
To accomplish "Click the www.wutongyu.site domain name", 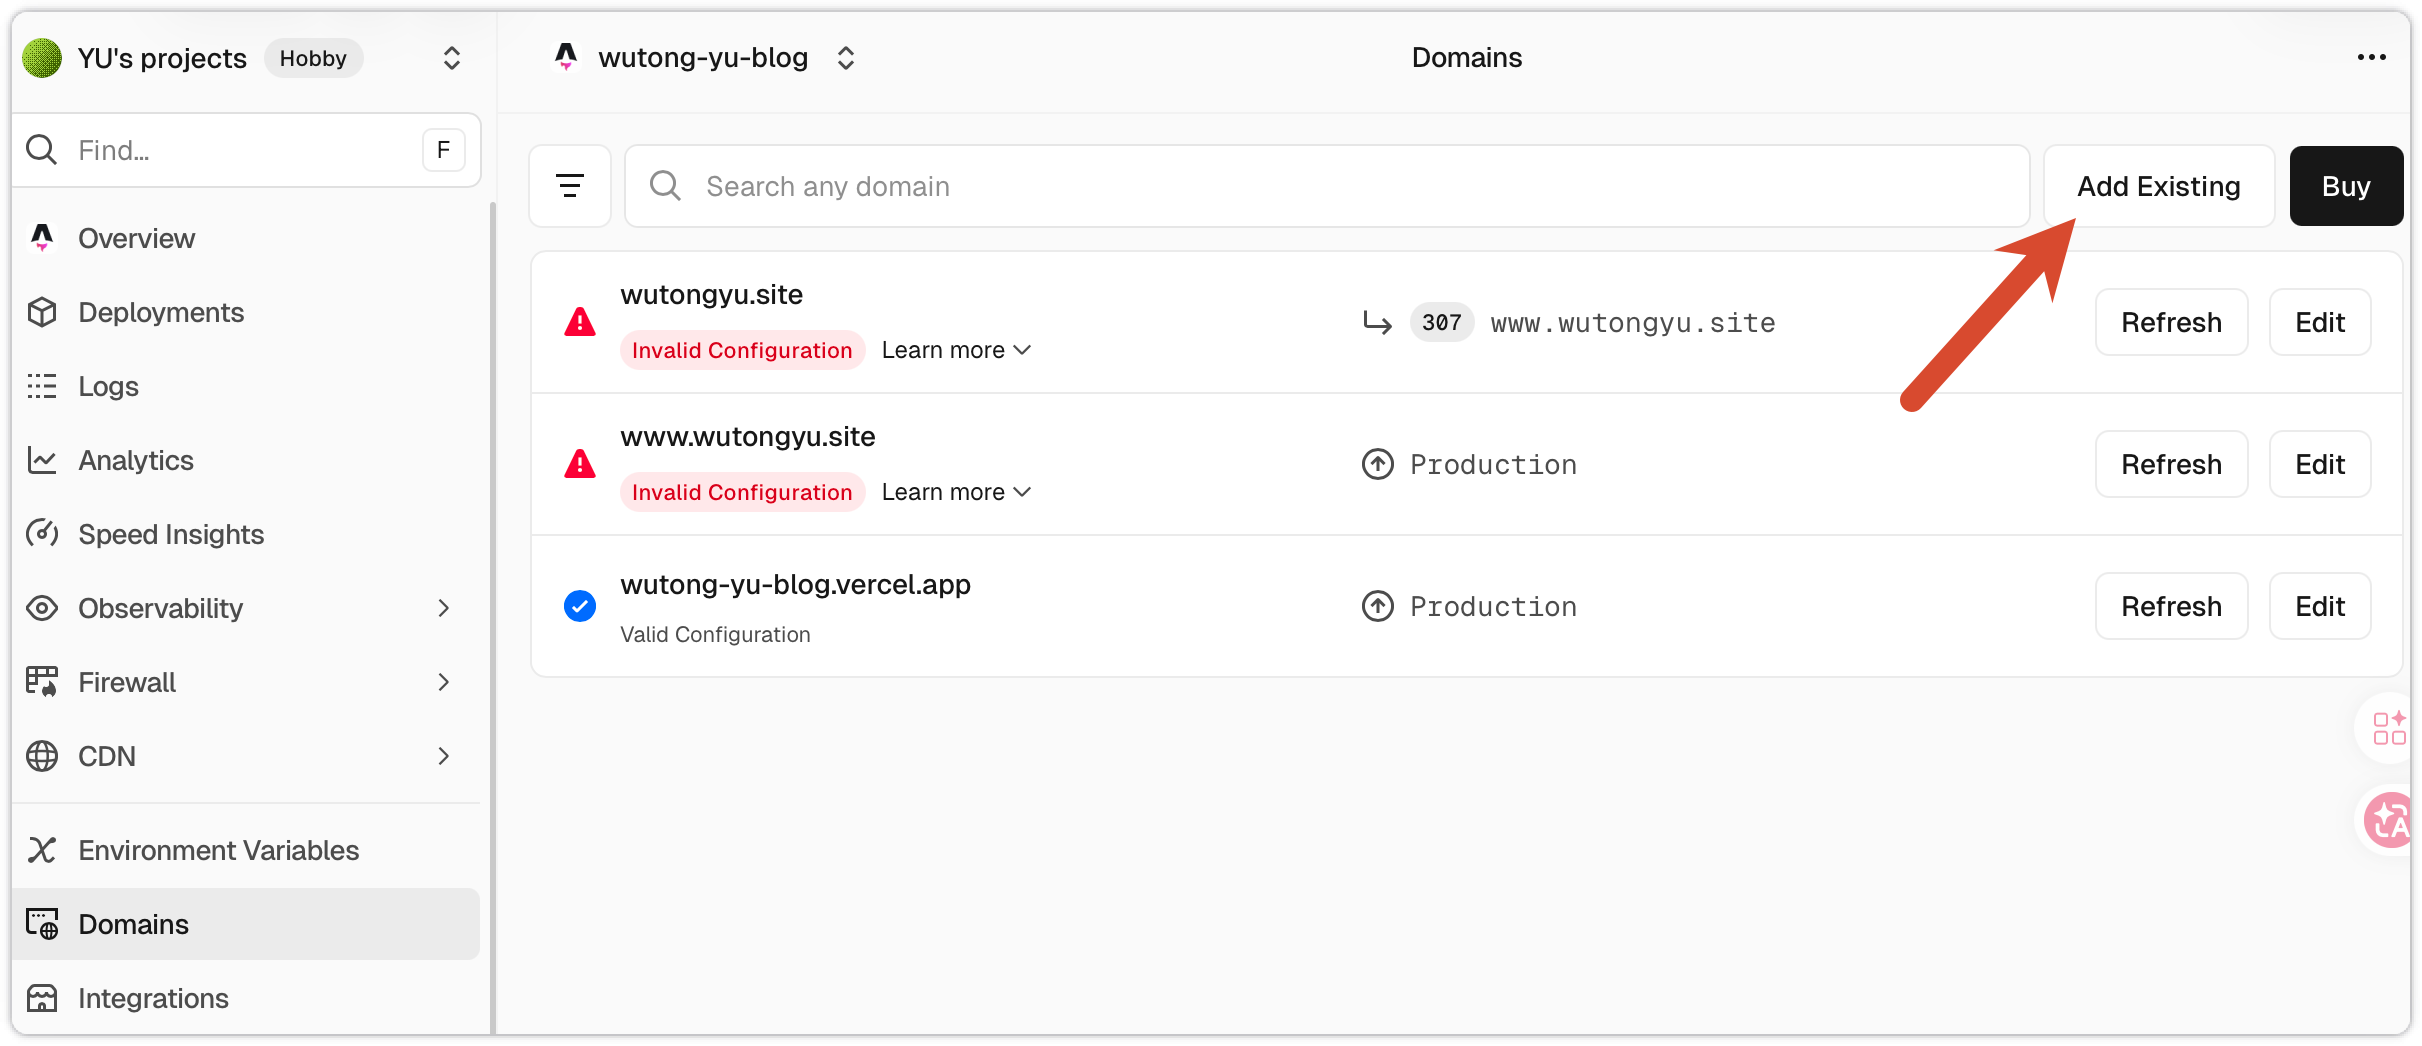I will click(x=748, y=437).
